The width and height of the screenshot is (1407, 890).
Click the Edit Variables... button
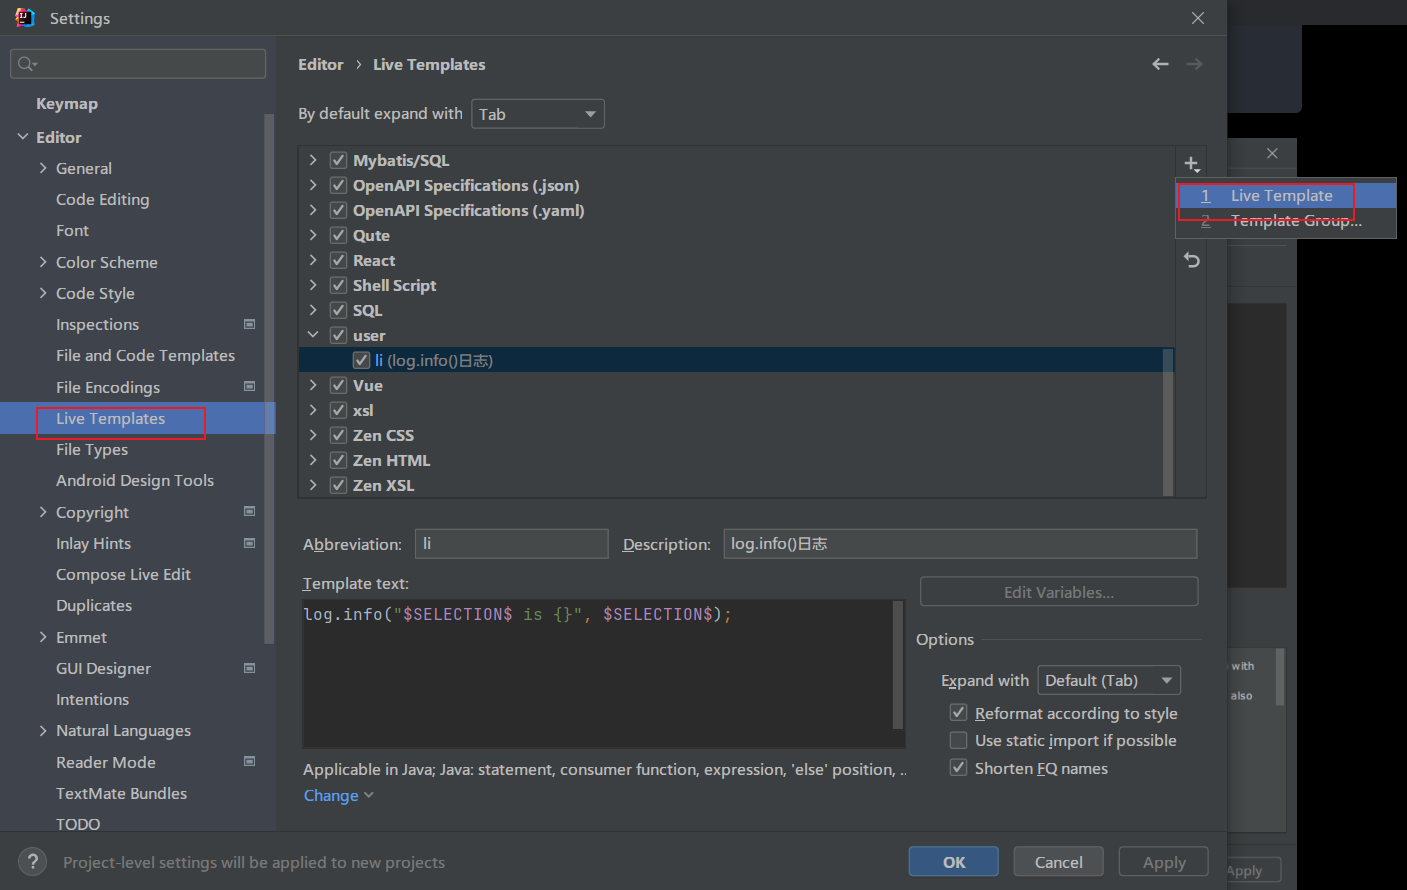tap(1059, 592)
